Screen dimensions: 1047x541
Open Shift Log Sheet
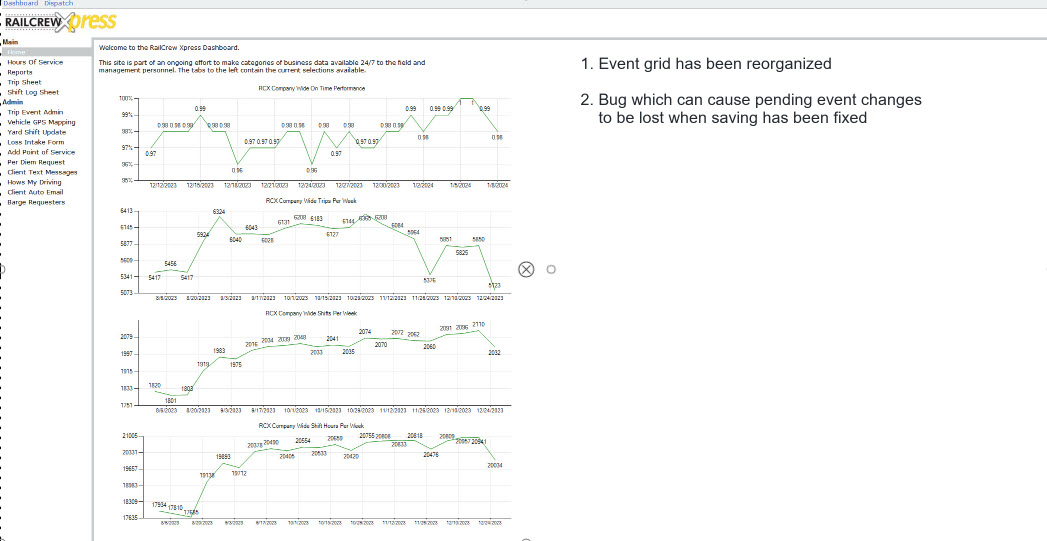(x=33, y=92)
